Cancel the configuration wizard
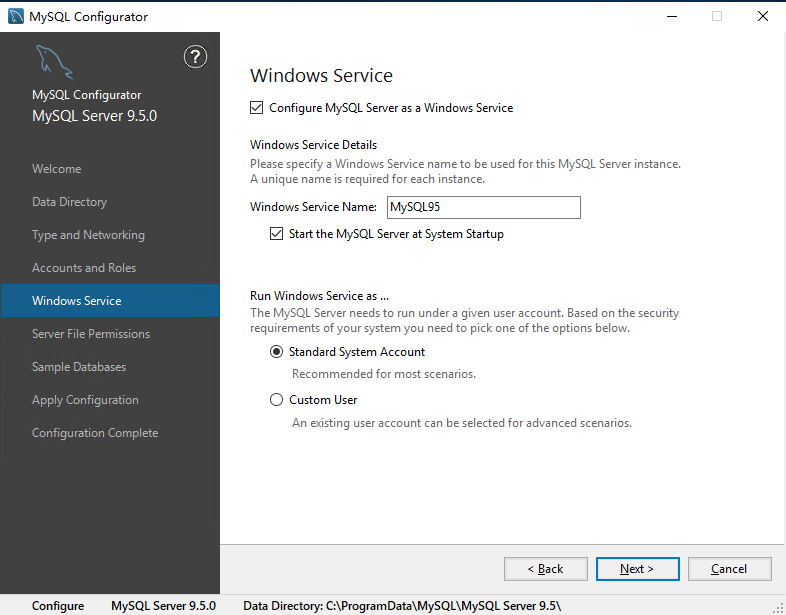The height and width of the screenshot is (615, 786). coord(729,569)
